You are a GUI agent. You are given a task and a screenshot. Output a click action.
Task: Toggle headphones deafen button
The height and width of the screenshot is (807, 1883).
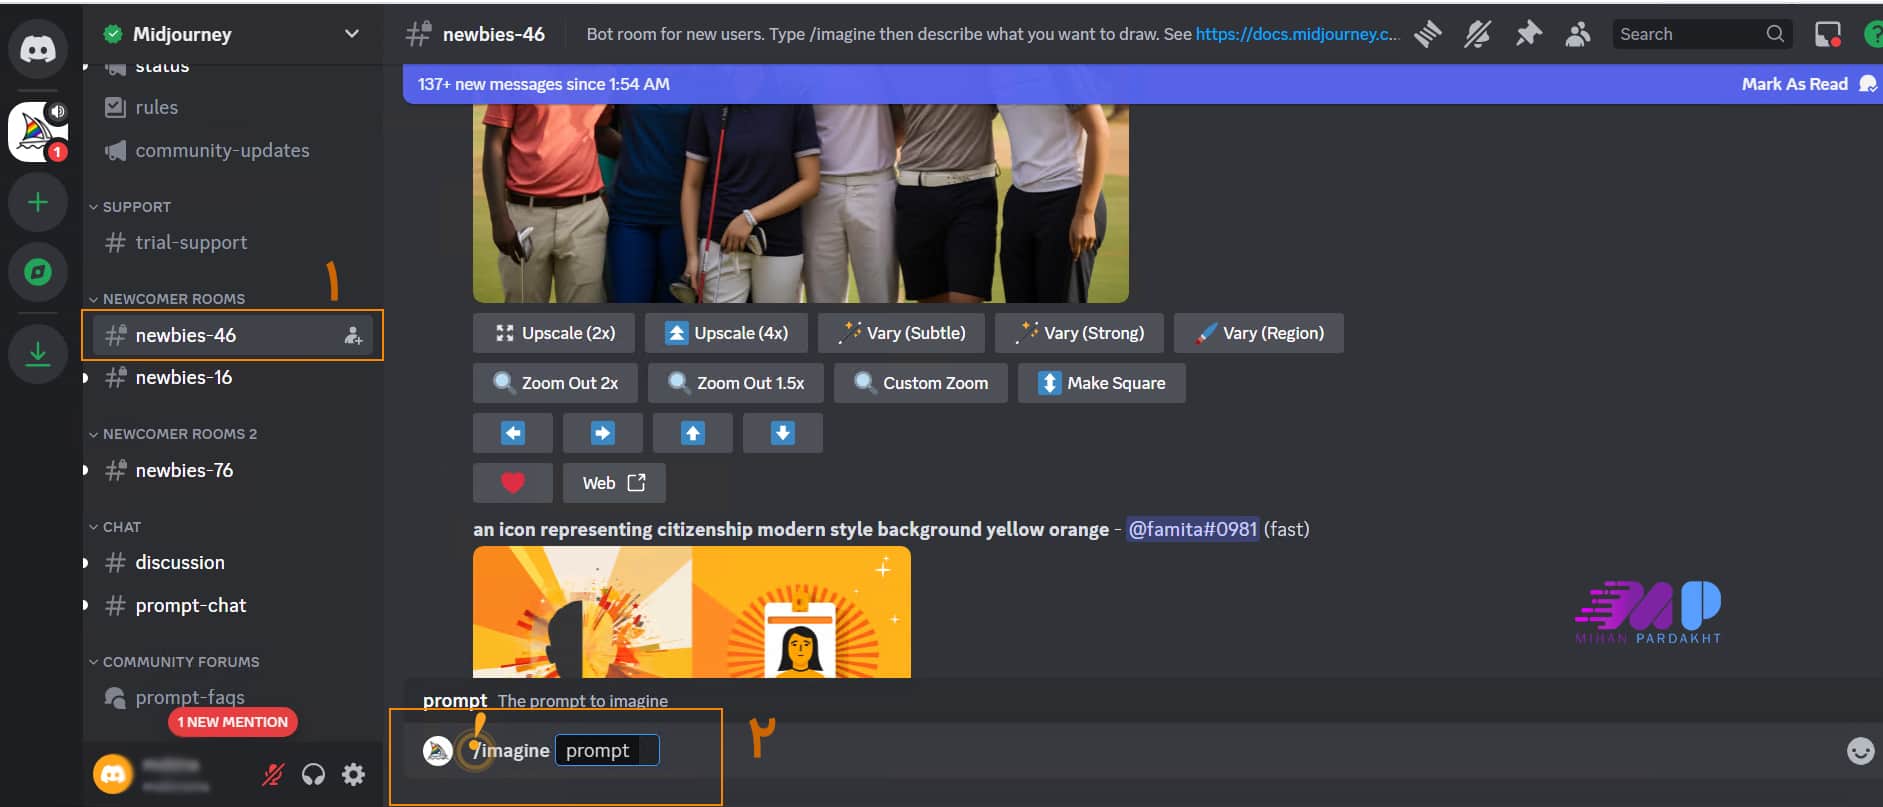313,774
